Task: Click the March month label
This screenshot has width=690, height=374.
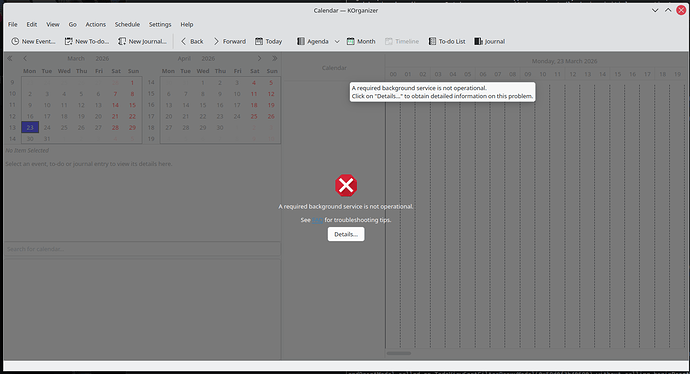Action: pyautogui.click(x=76, y=59)
